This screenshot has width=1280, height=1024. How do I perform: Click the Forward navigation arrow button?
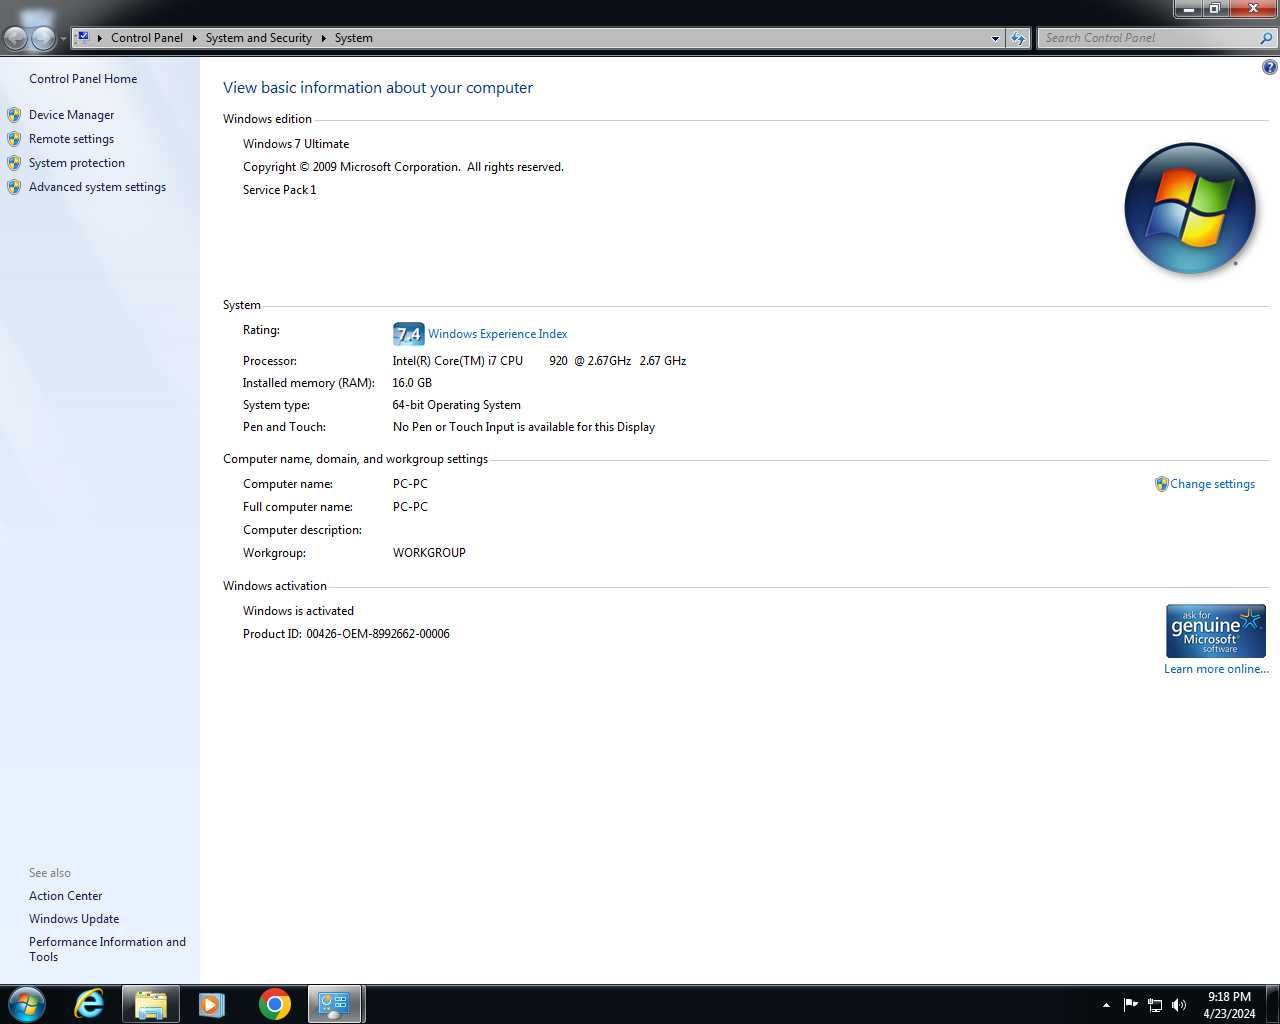point(43,38)
